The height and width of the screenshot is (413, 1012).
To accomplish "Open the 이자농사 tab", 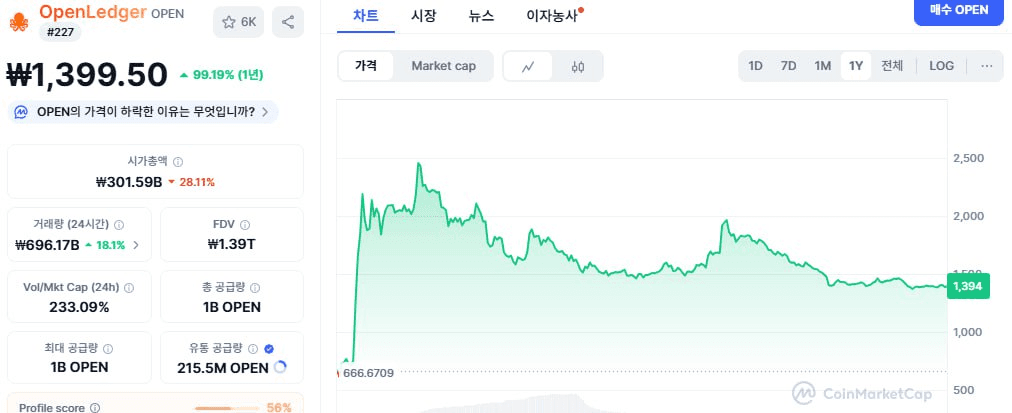I will (x=552, y=16).
